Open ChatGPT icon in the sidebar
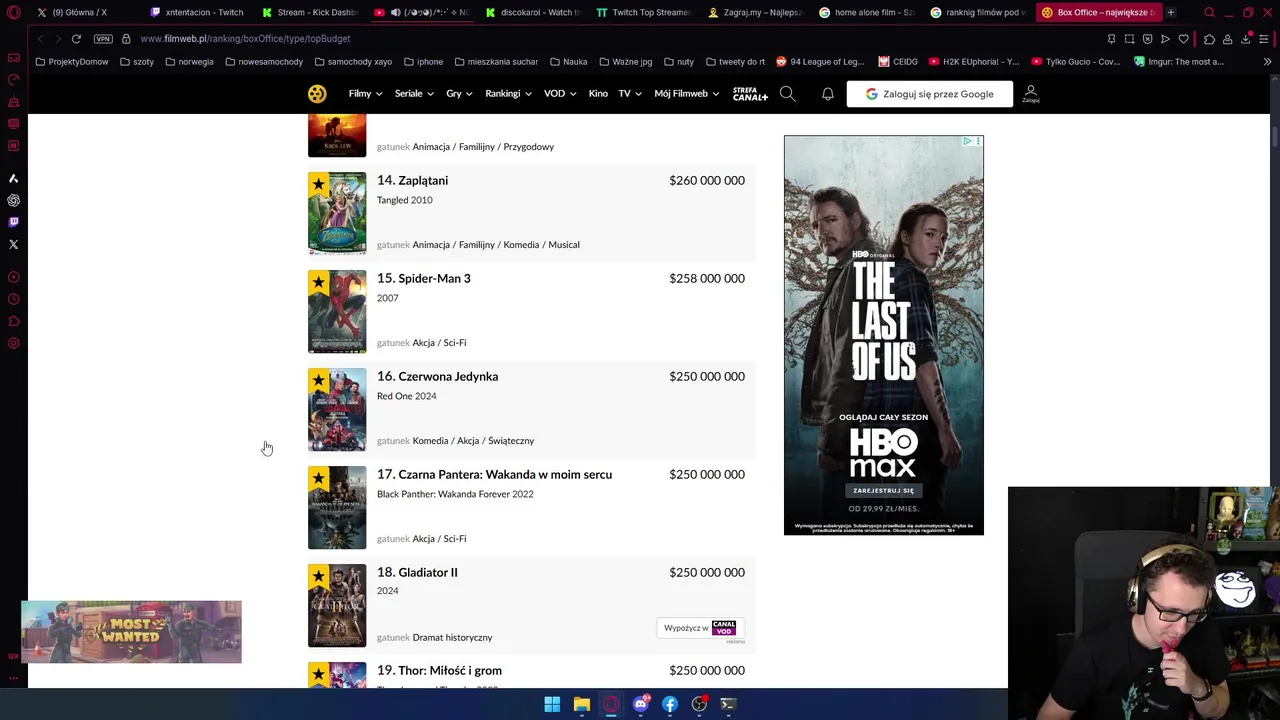 [13, 200]
